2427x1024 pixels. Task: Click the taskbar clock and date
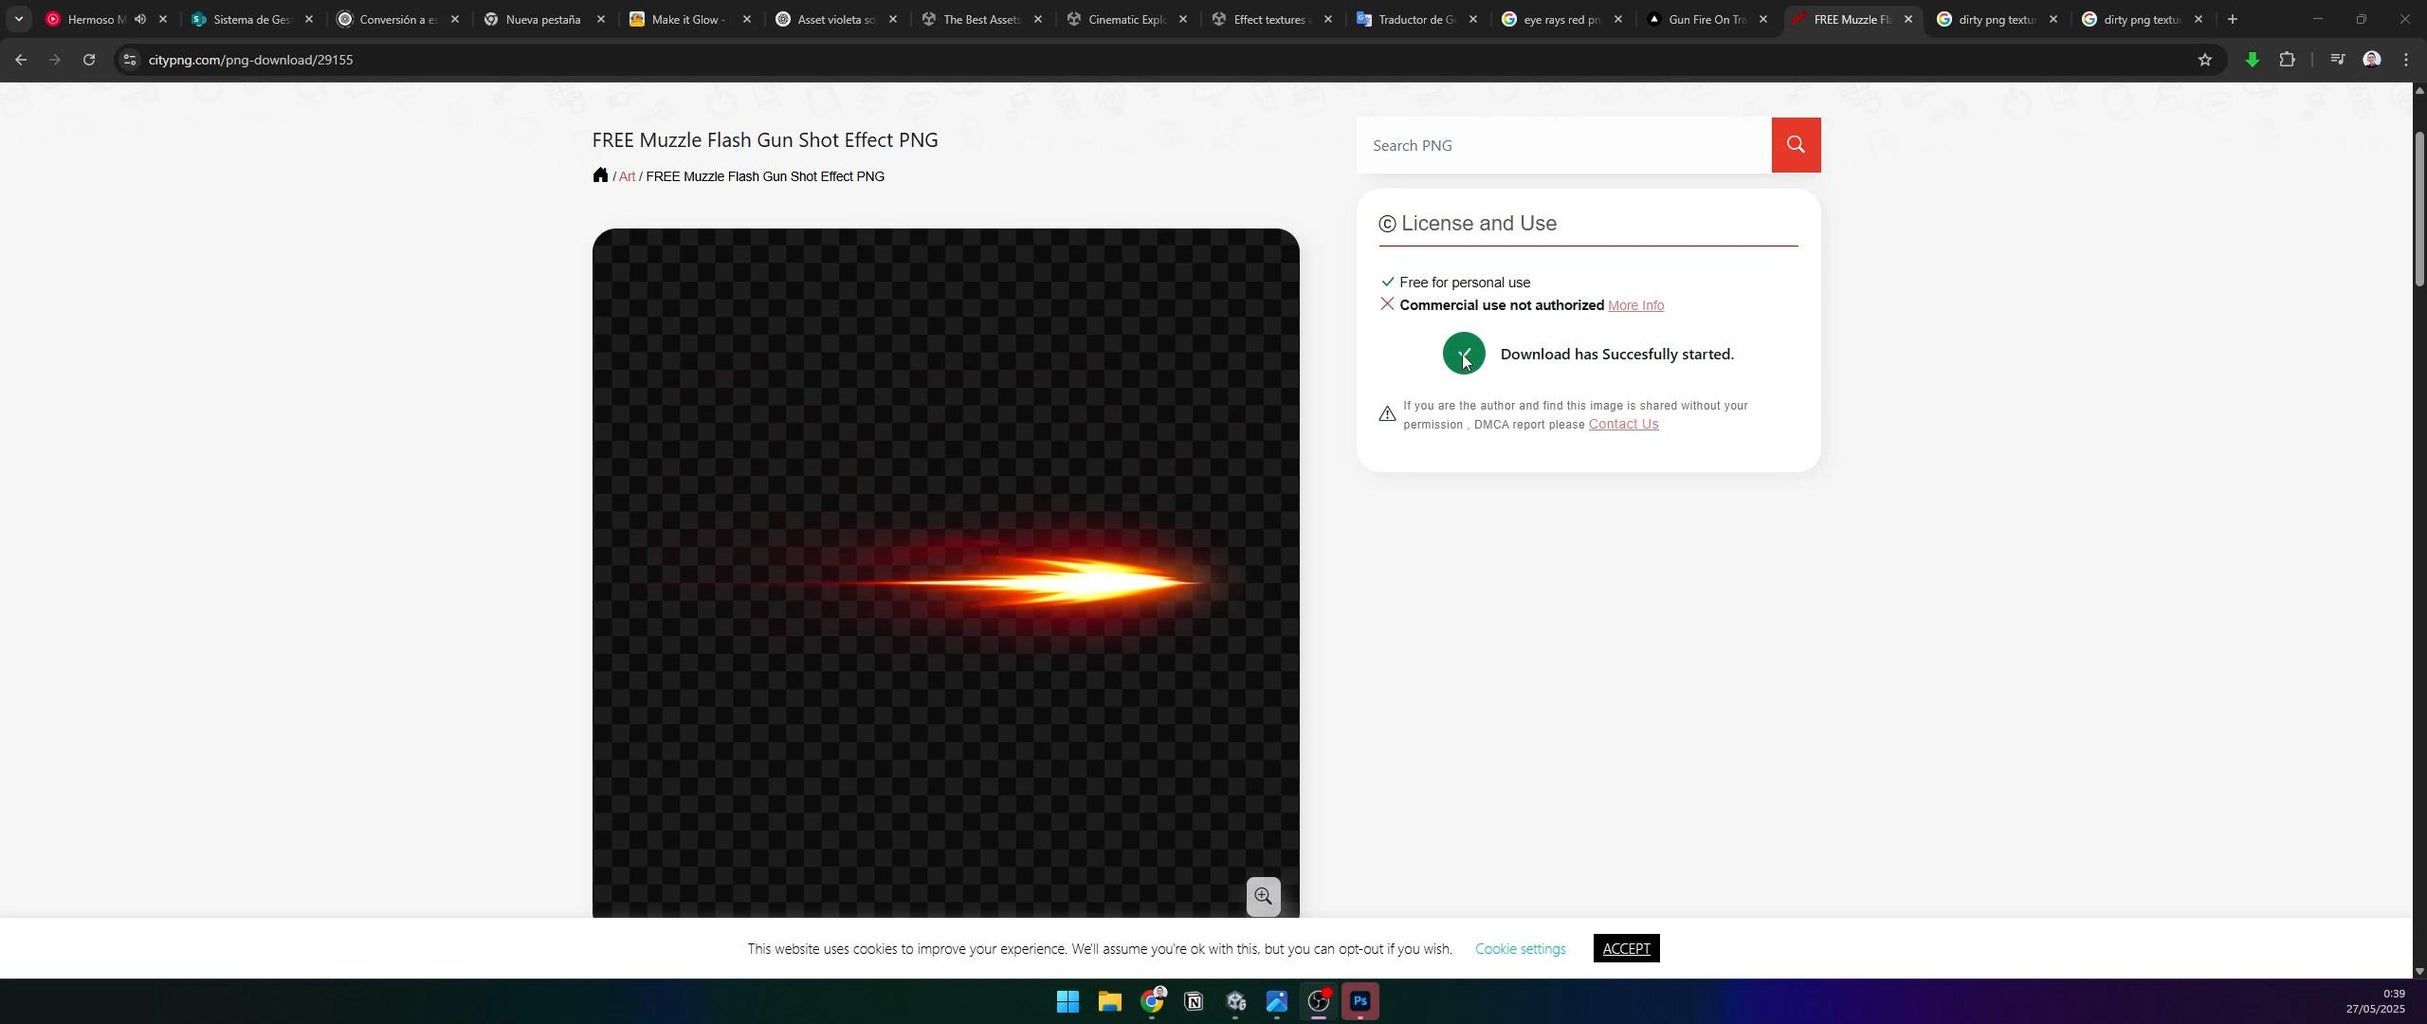[2376, 1001]
